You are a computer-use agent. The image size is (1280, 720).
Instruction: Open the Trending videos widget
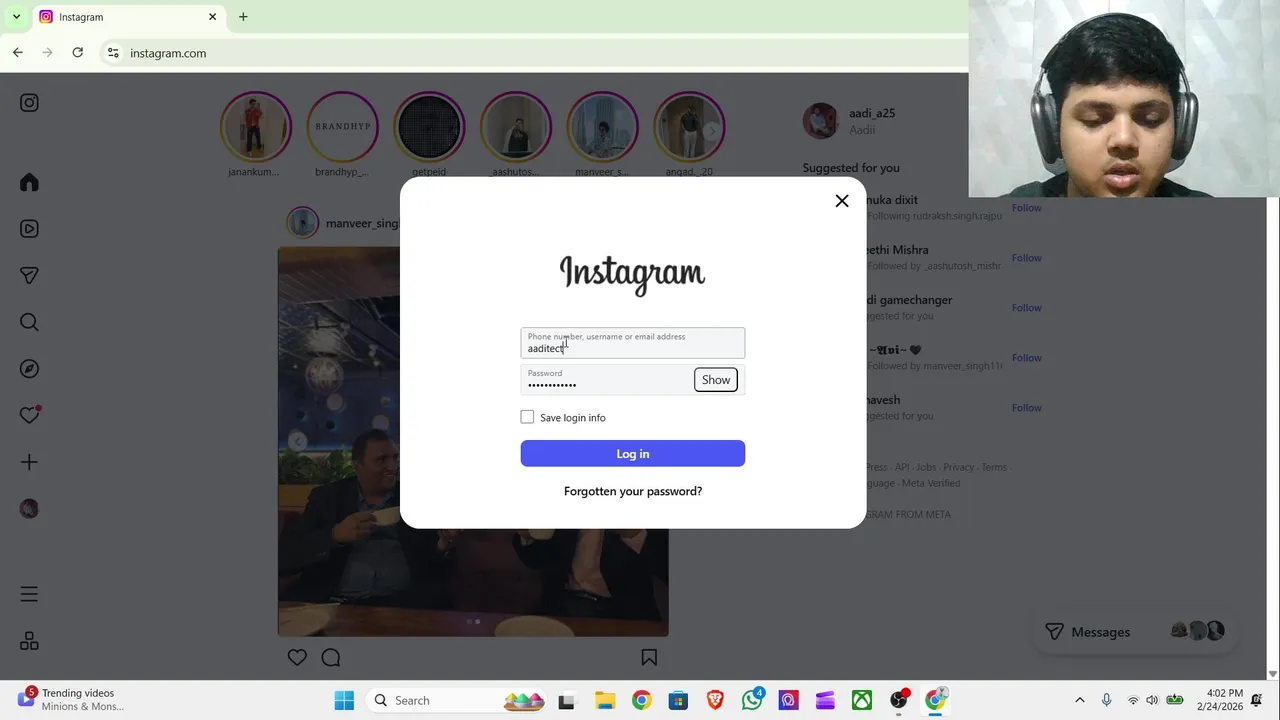point(72,700)
